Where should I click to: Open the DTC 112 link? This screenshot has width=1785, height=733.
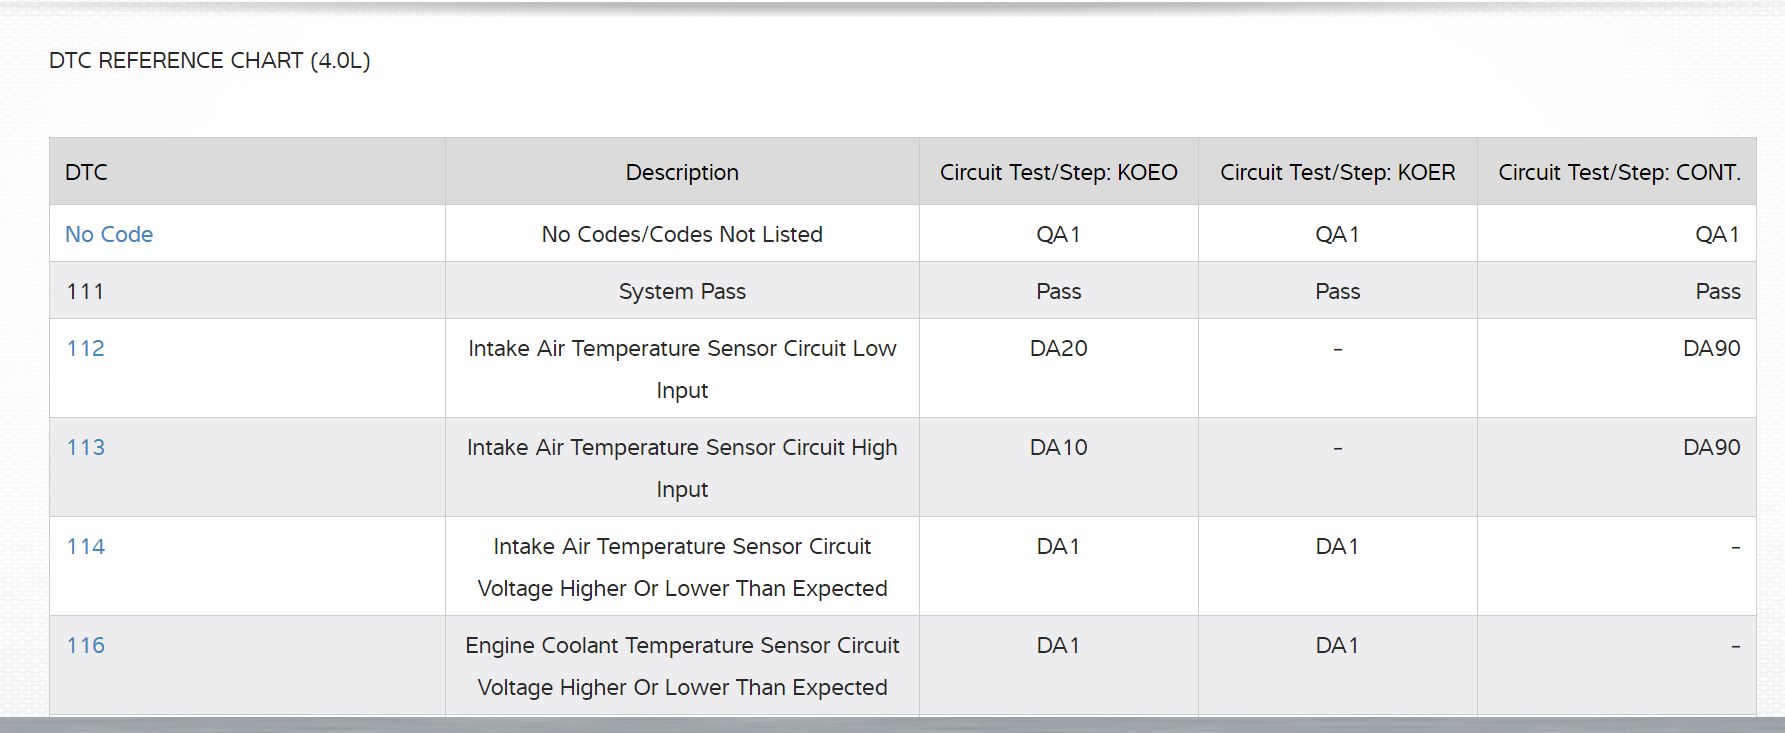[86, 348]
